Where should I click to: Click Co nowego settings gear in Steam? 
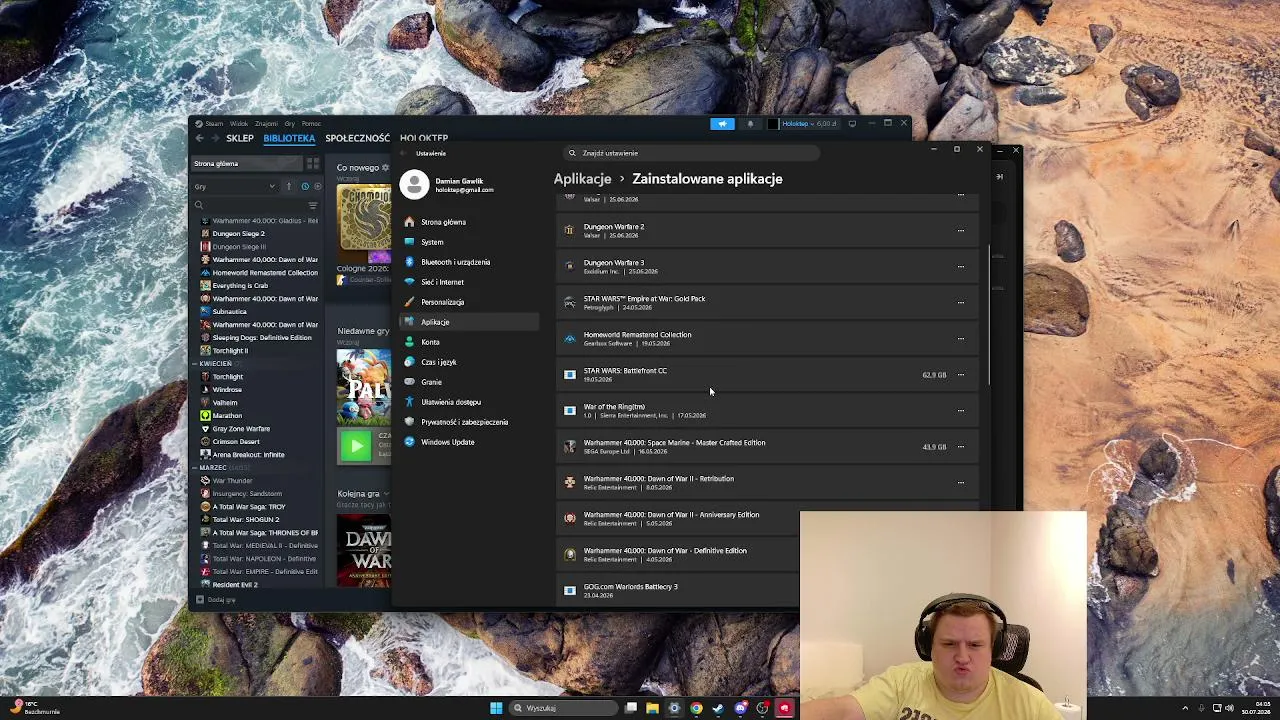coord(385,168)
